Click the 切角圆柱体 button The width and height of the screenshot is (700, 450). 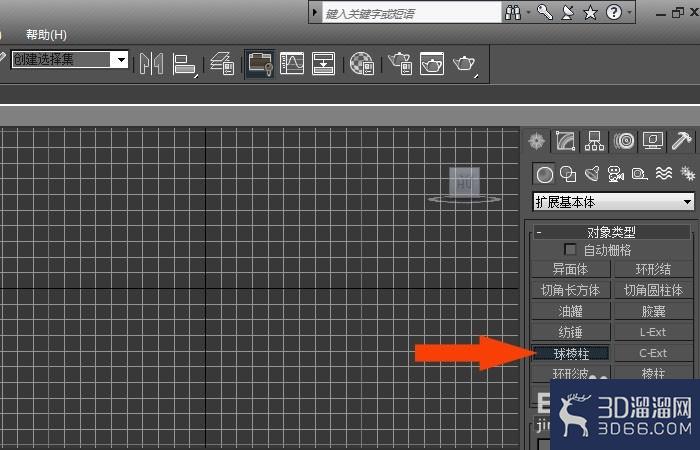pos(653,290)
